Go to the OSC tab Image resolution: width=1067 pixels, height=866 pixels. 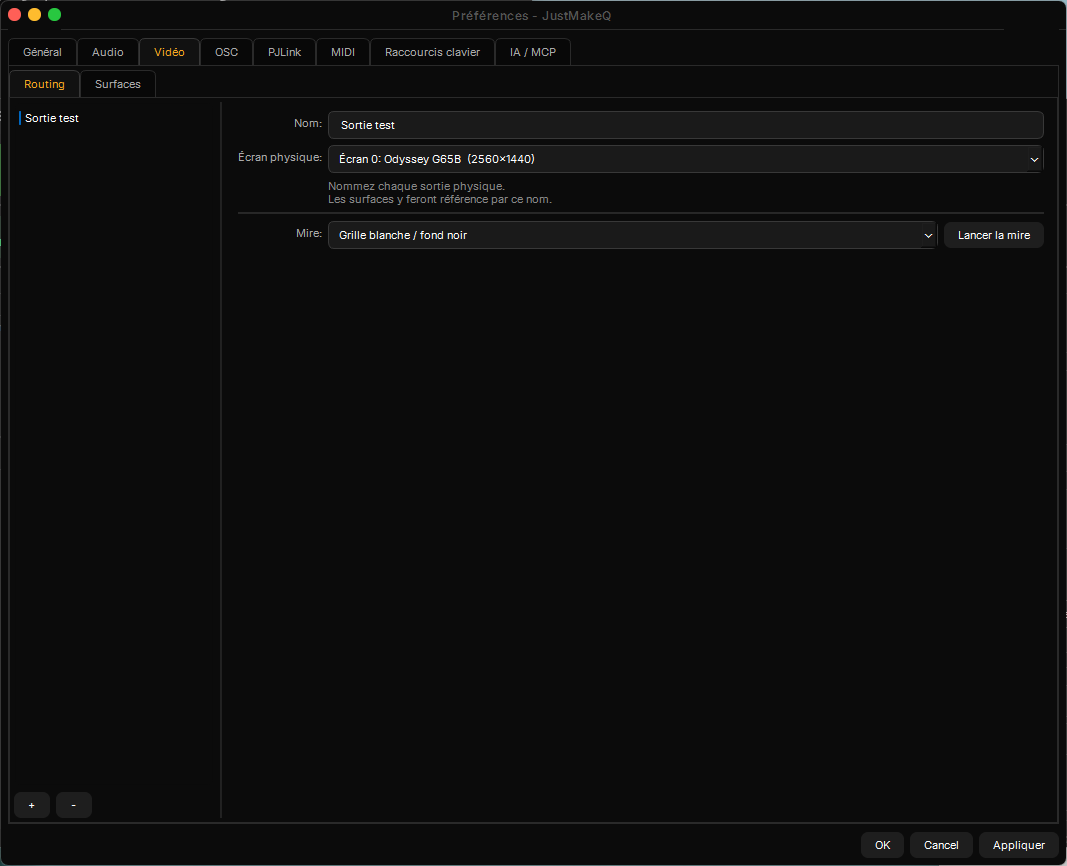[227, 52]
